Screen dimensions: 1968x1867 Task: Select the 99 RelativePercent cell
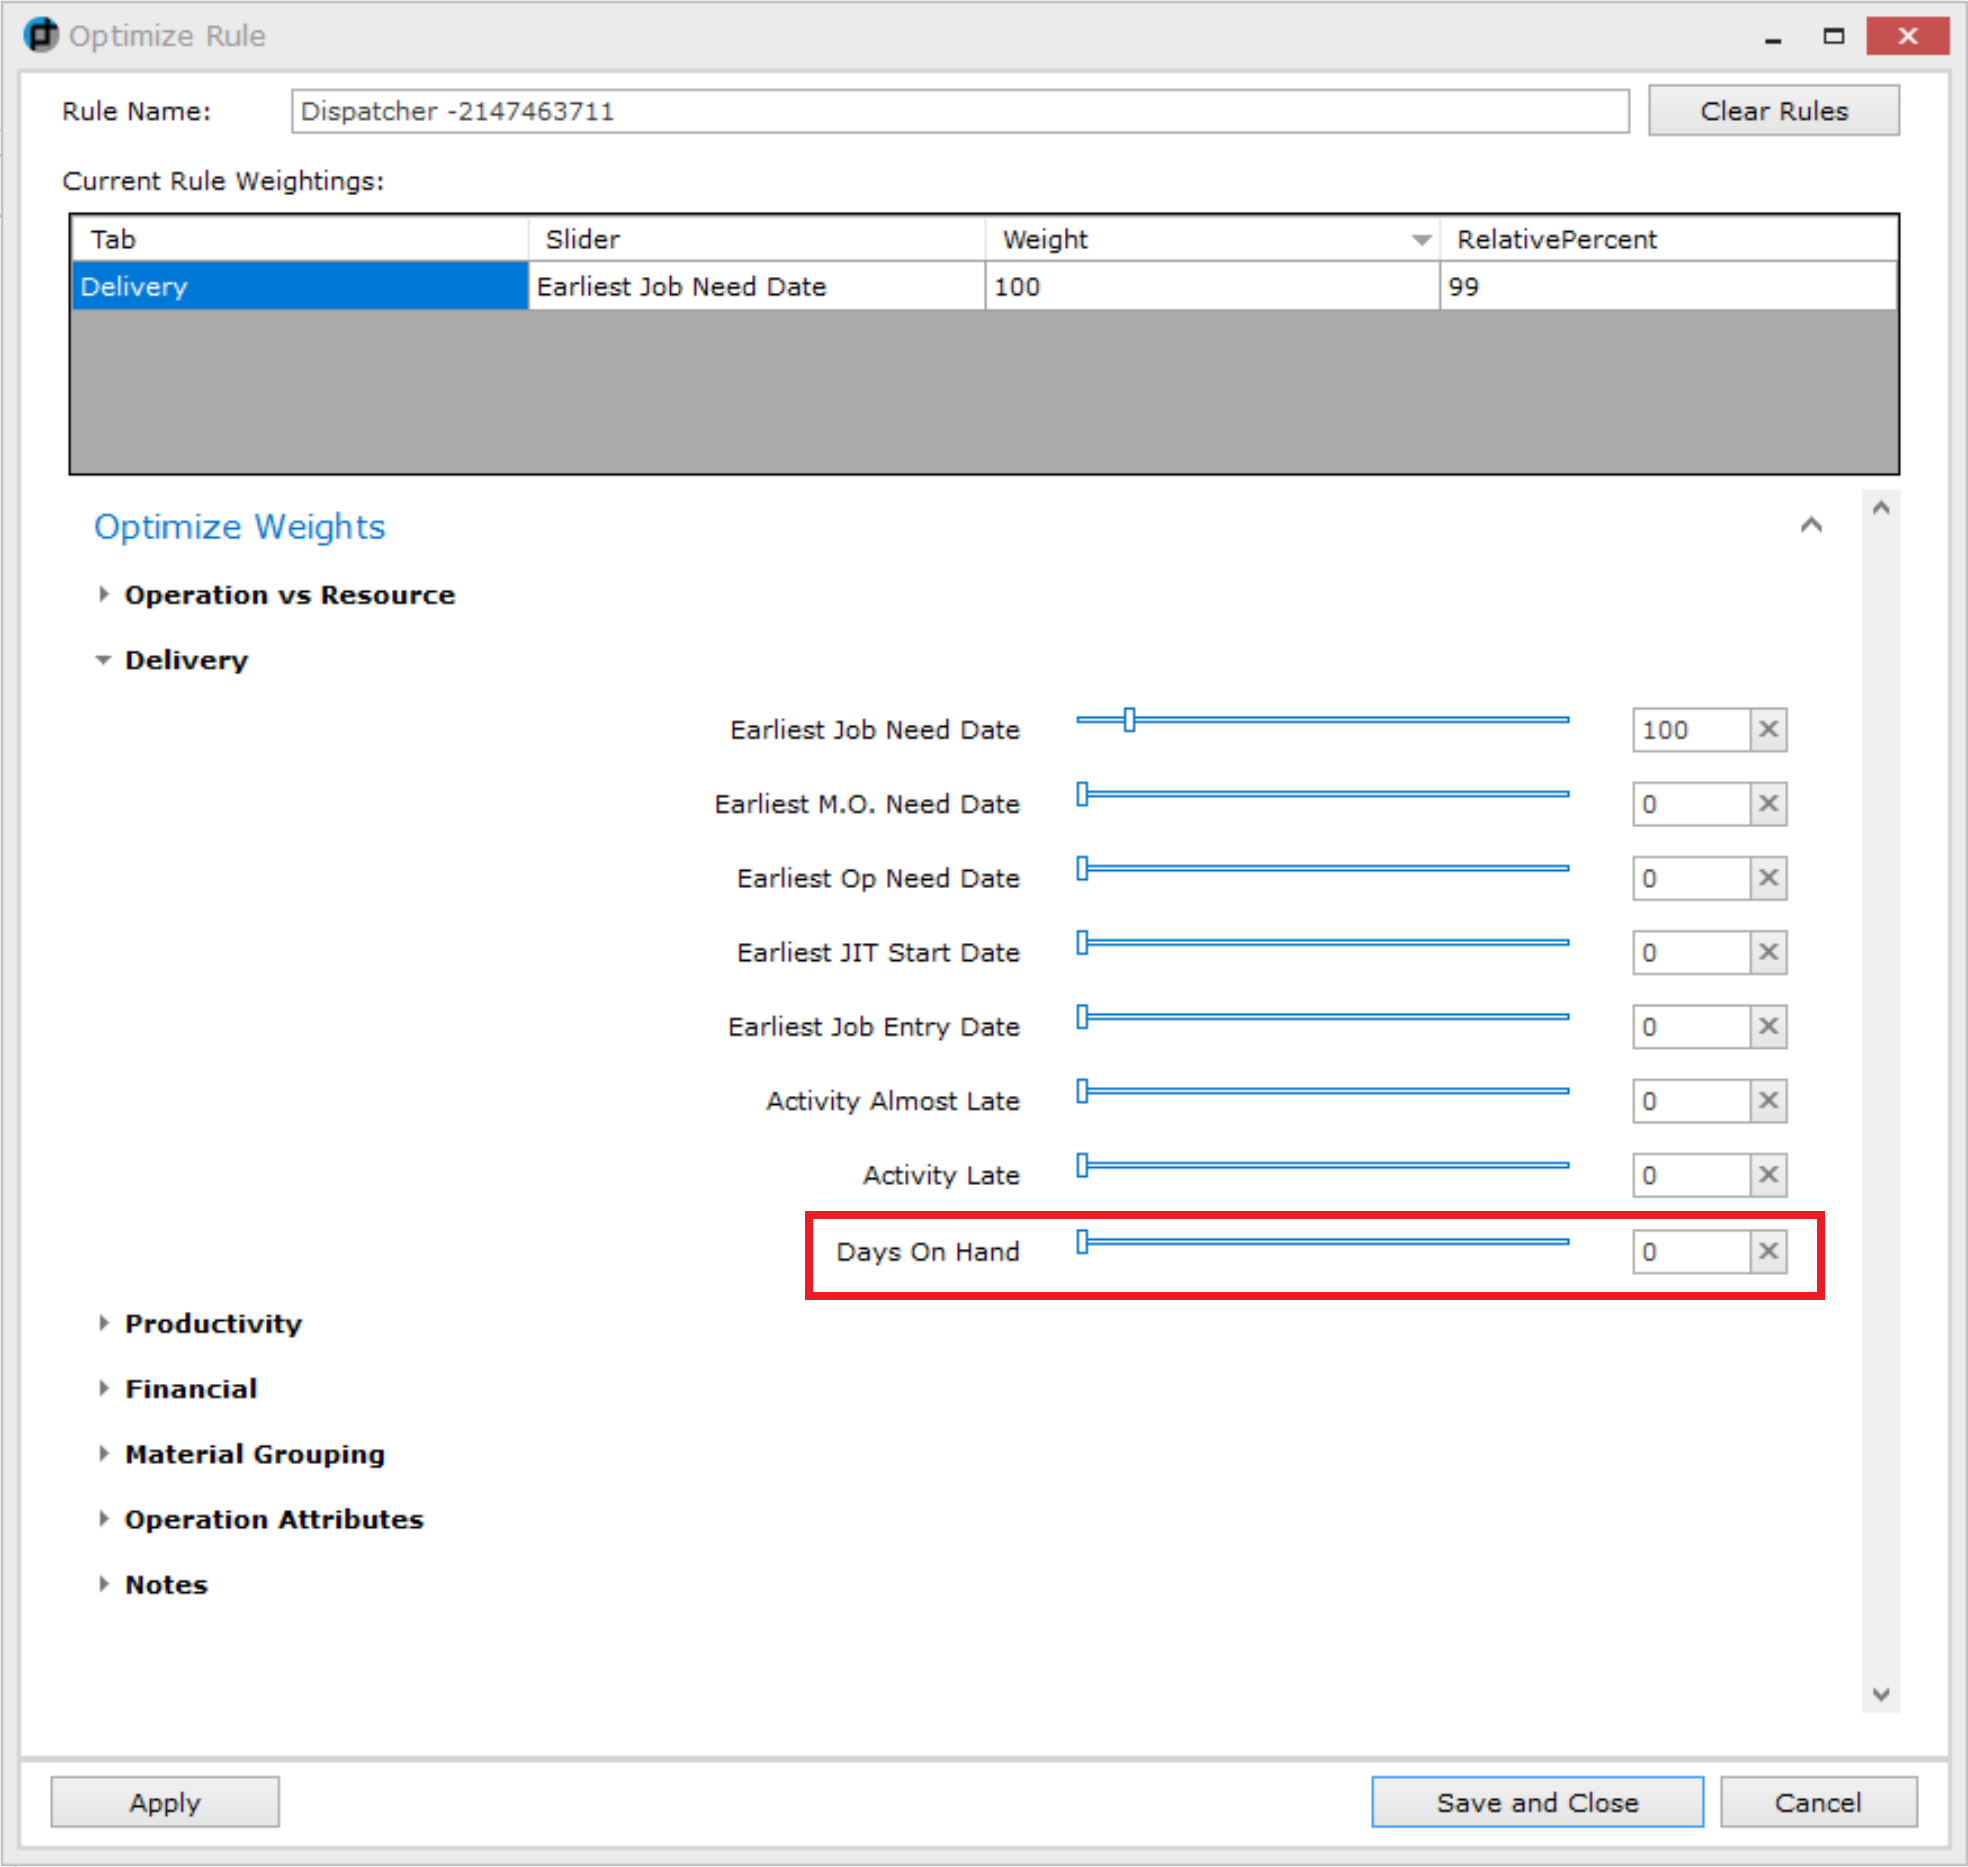coord(1668,286)
